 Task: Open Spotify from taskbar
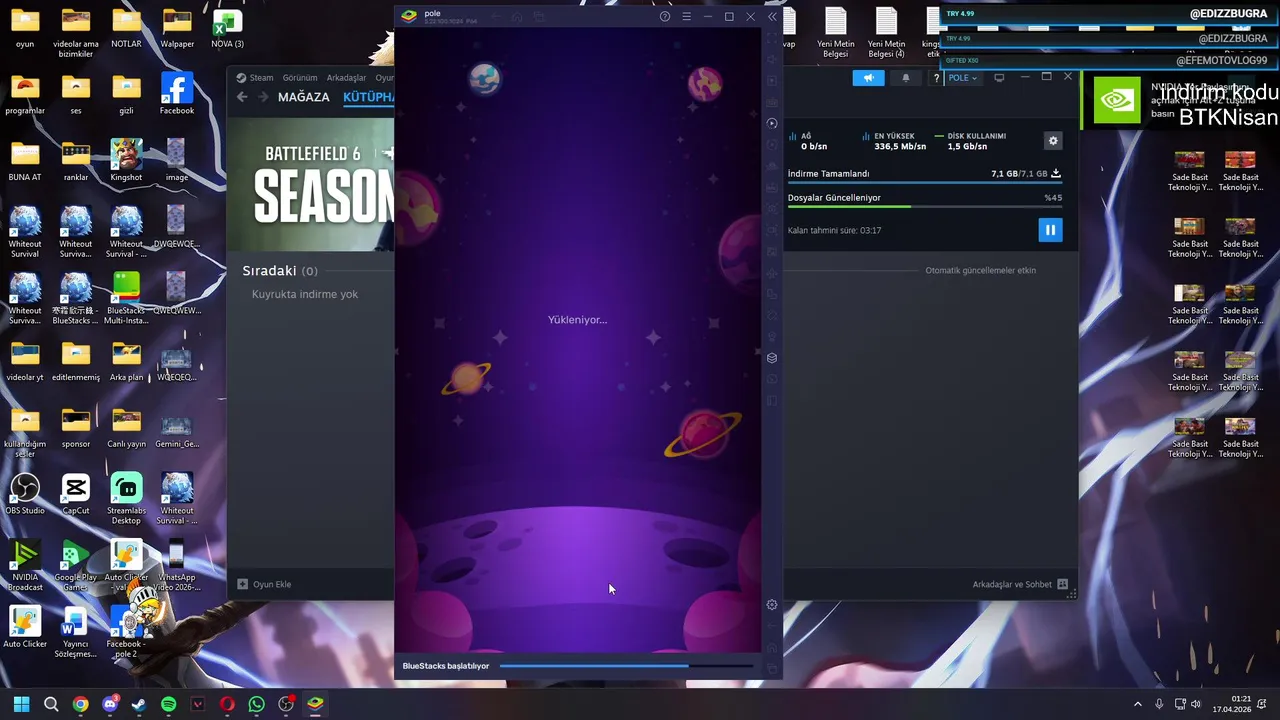(x=168, y=704)
